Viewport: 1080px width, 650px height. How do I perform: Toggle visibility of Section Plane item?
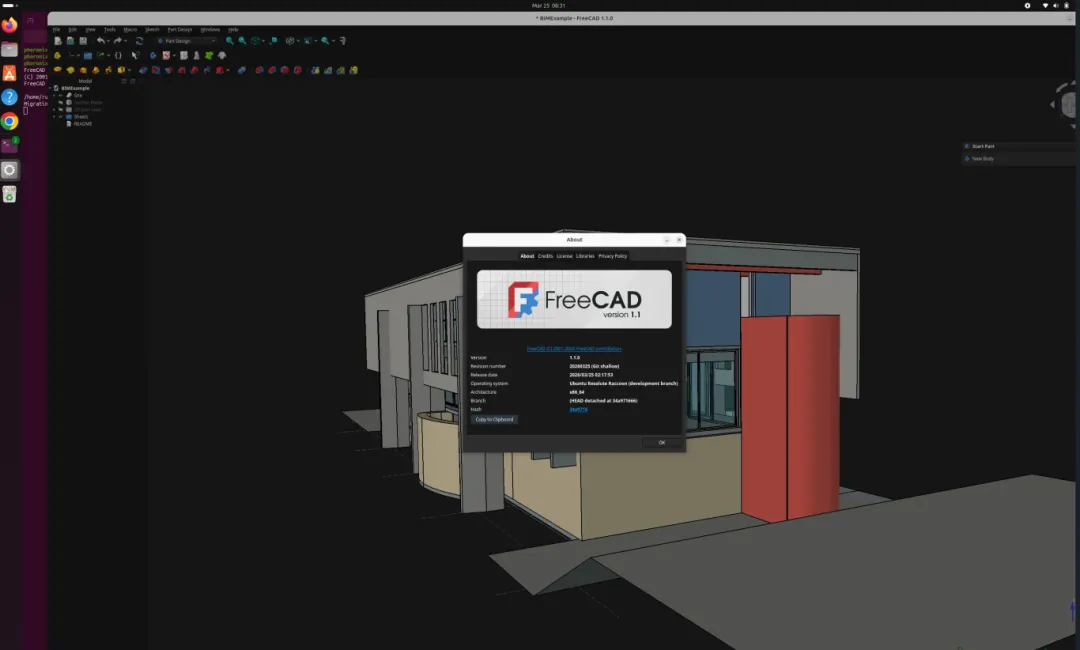pyautogui.click(x=61, y=102)
